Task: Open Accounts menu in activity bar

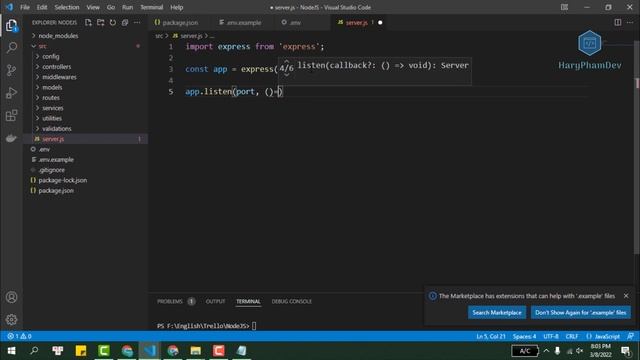Action: click(x=11, y=297)
